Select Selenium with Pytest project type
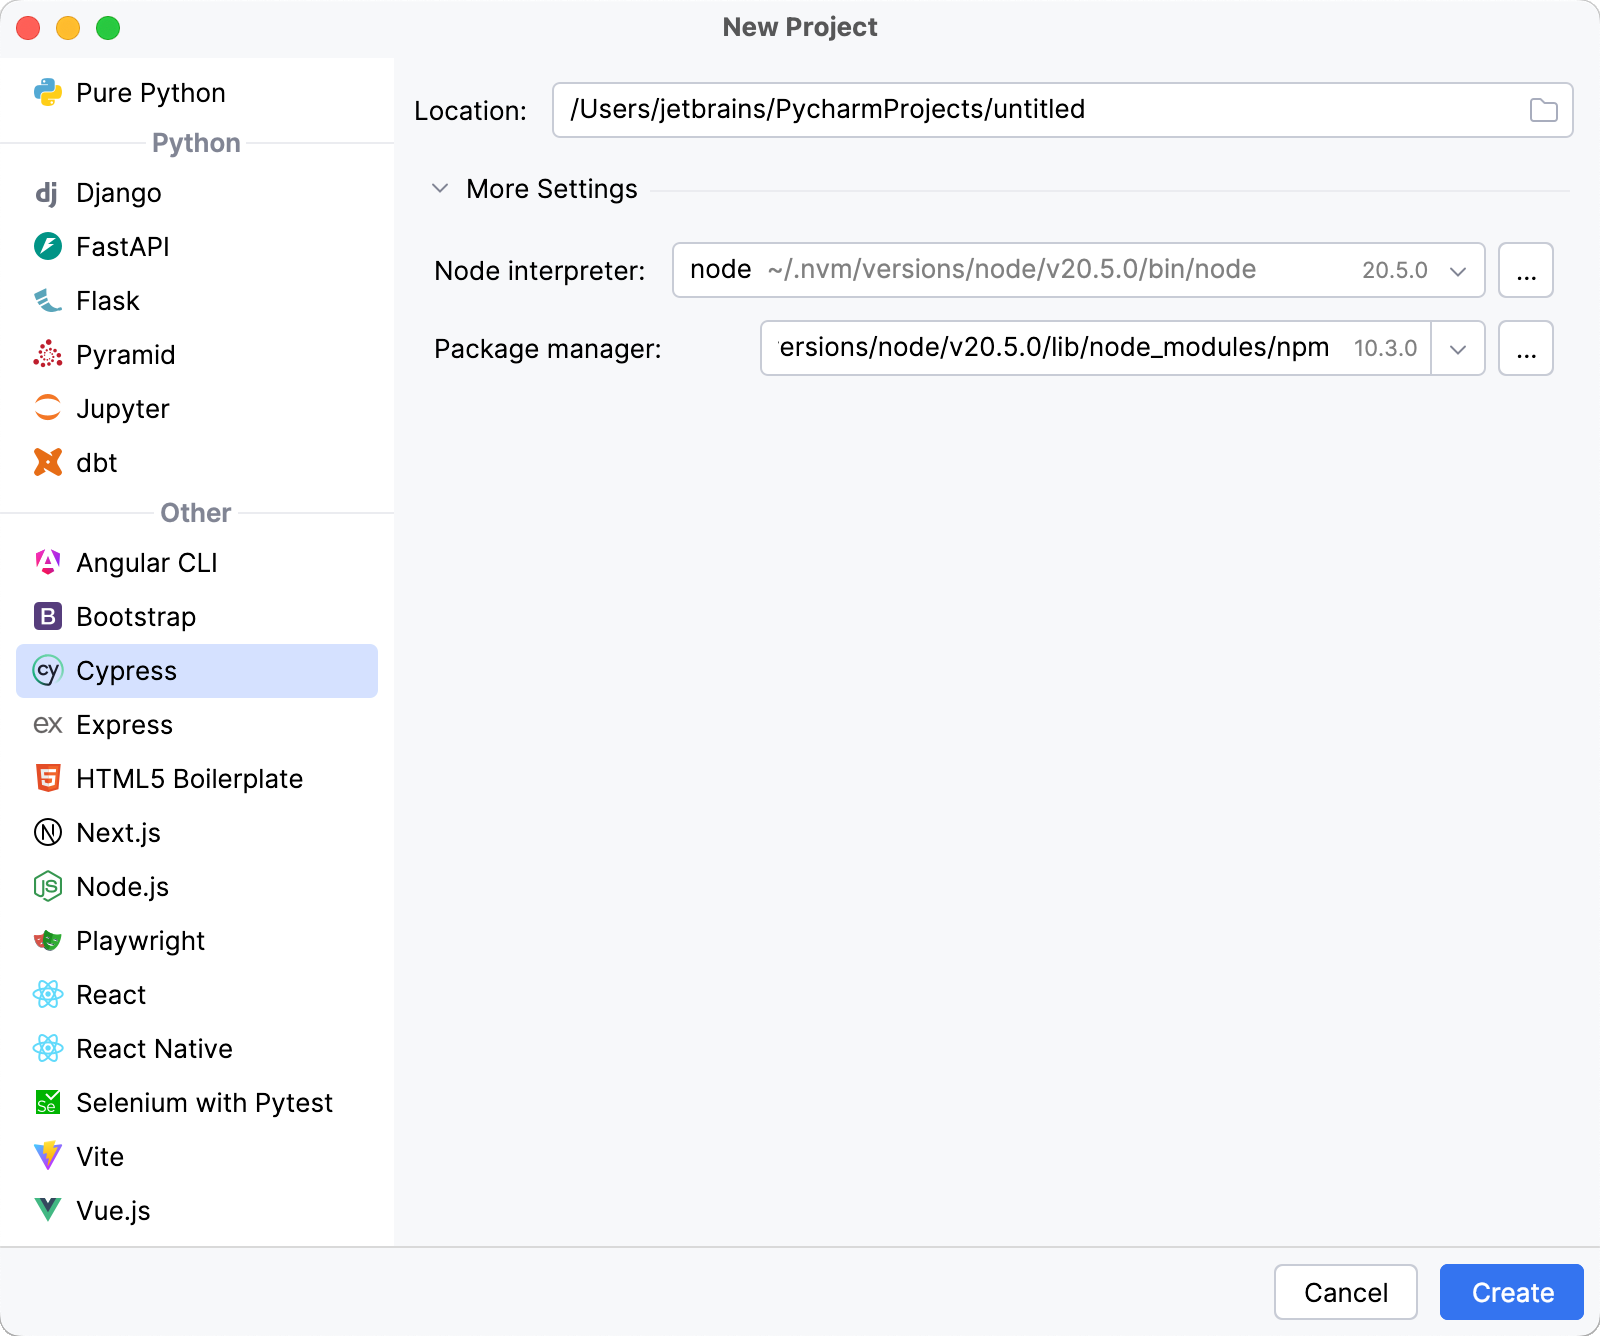1600x1336 pixels. 204,1103
